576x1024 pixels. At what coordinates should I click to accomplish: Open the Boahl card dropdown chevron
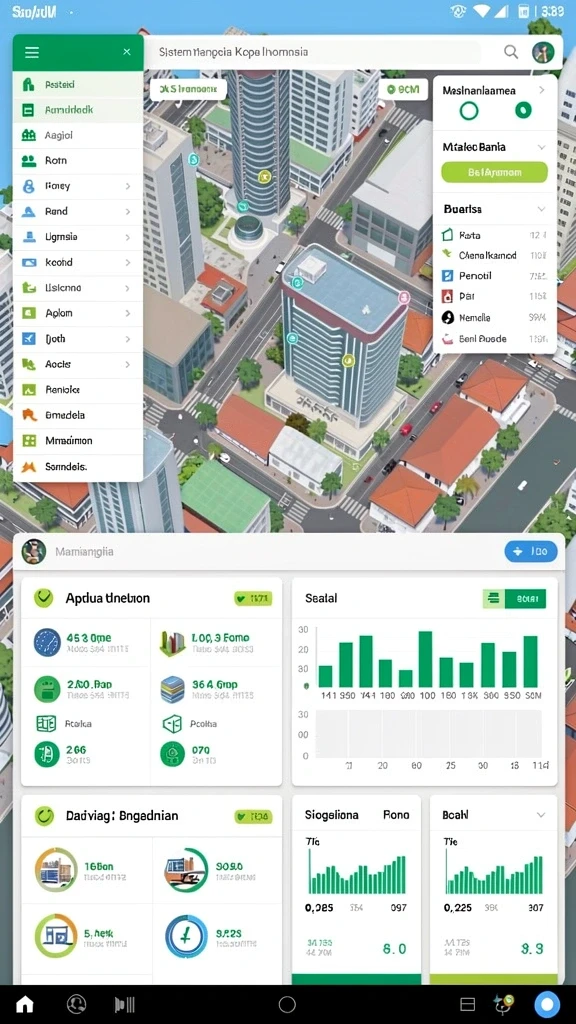(541, 815)
